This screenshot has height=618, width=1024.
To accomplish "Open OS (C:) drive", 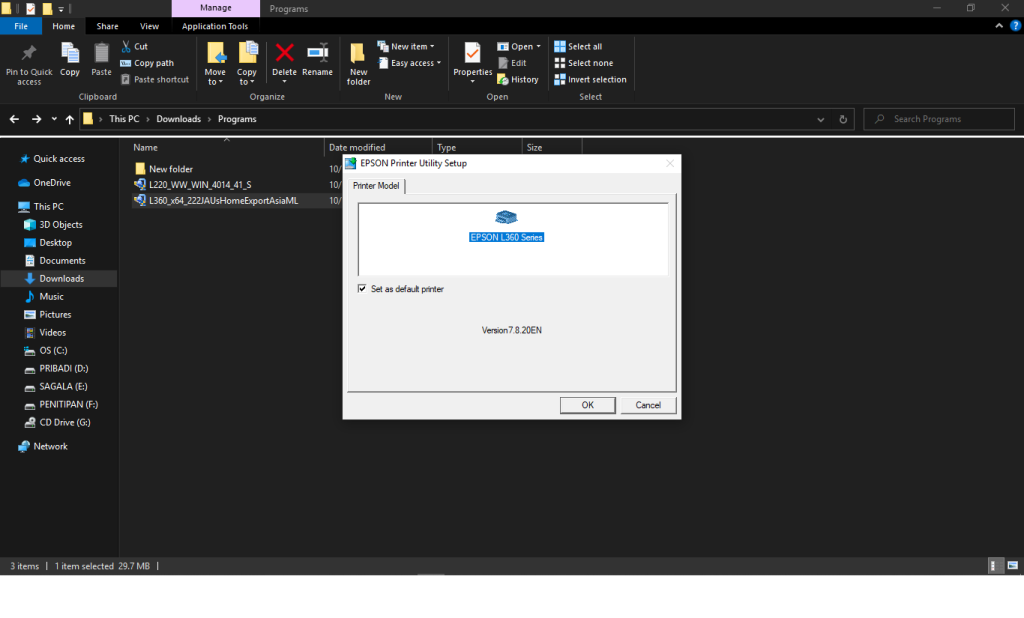I will (x=46, y=350).
